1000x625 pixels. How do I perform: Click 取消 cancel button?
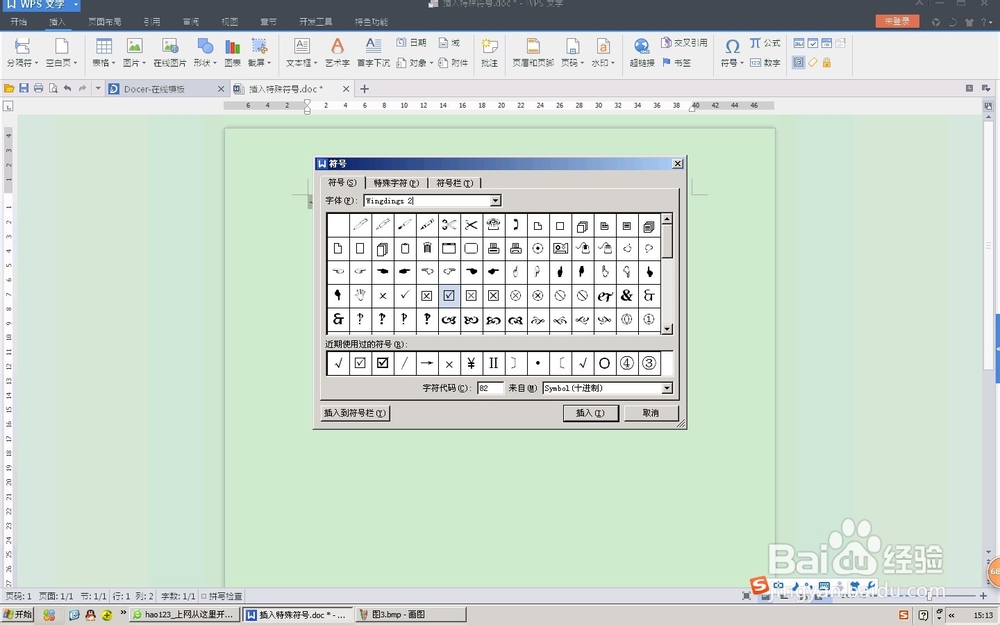(651, 413)
